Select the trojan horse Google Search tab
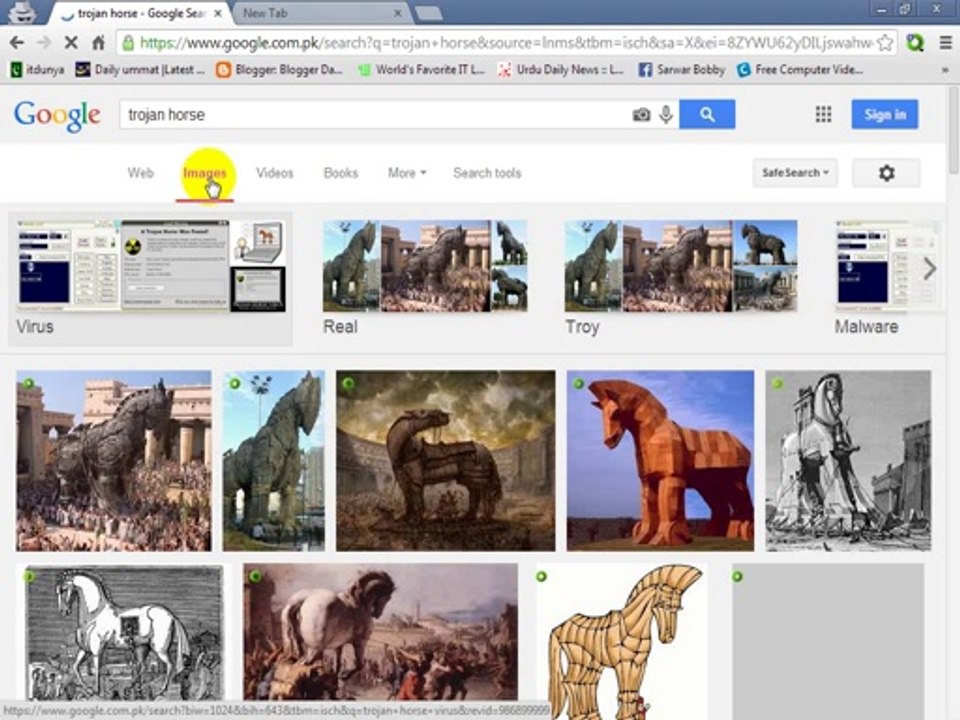The width and height of the screenshot is (960, 720). [141, 13]
